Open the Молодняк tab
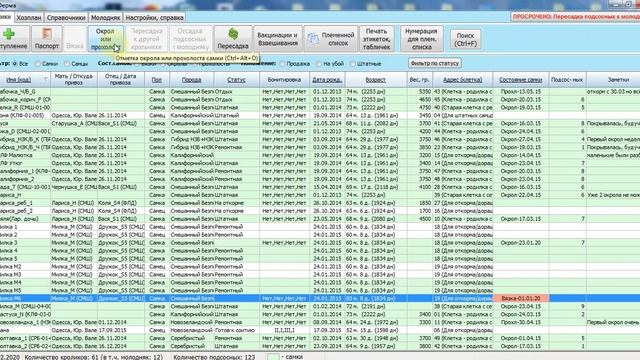The width and height of the screenshot is (640, 360). (105, 18)
